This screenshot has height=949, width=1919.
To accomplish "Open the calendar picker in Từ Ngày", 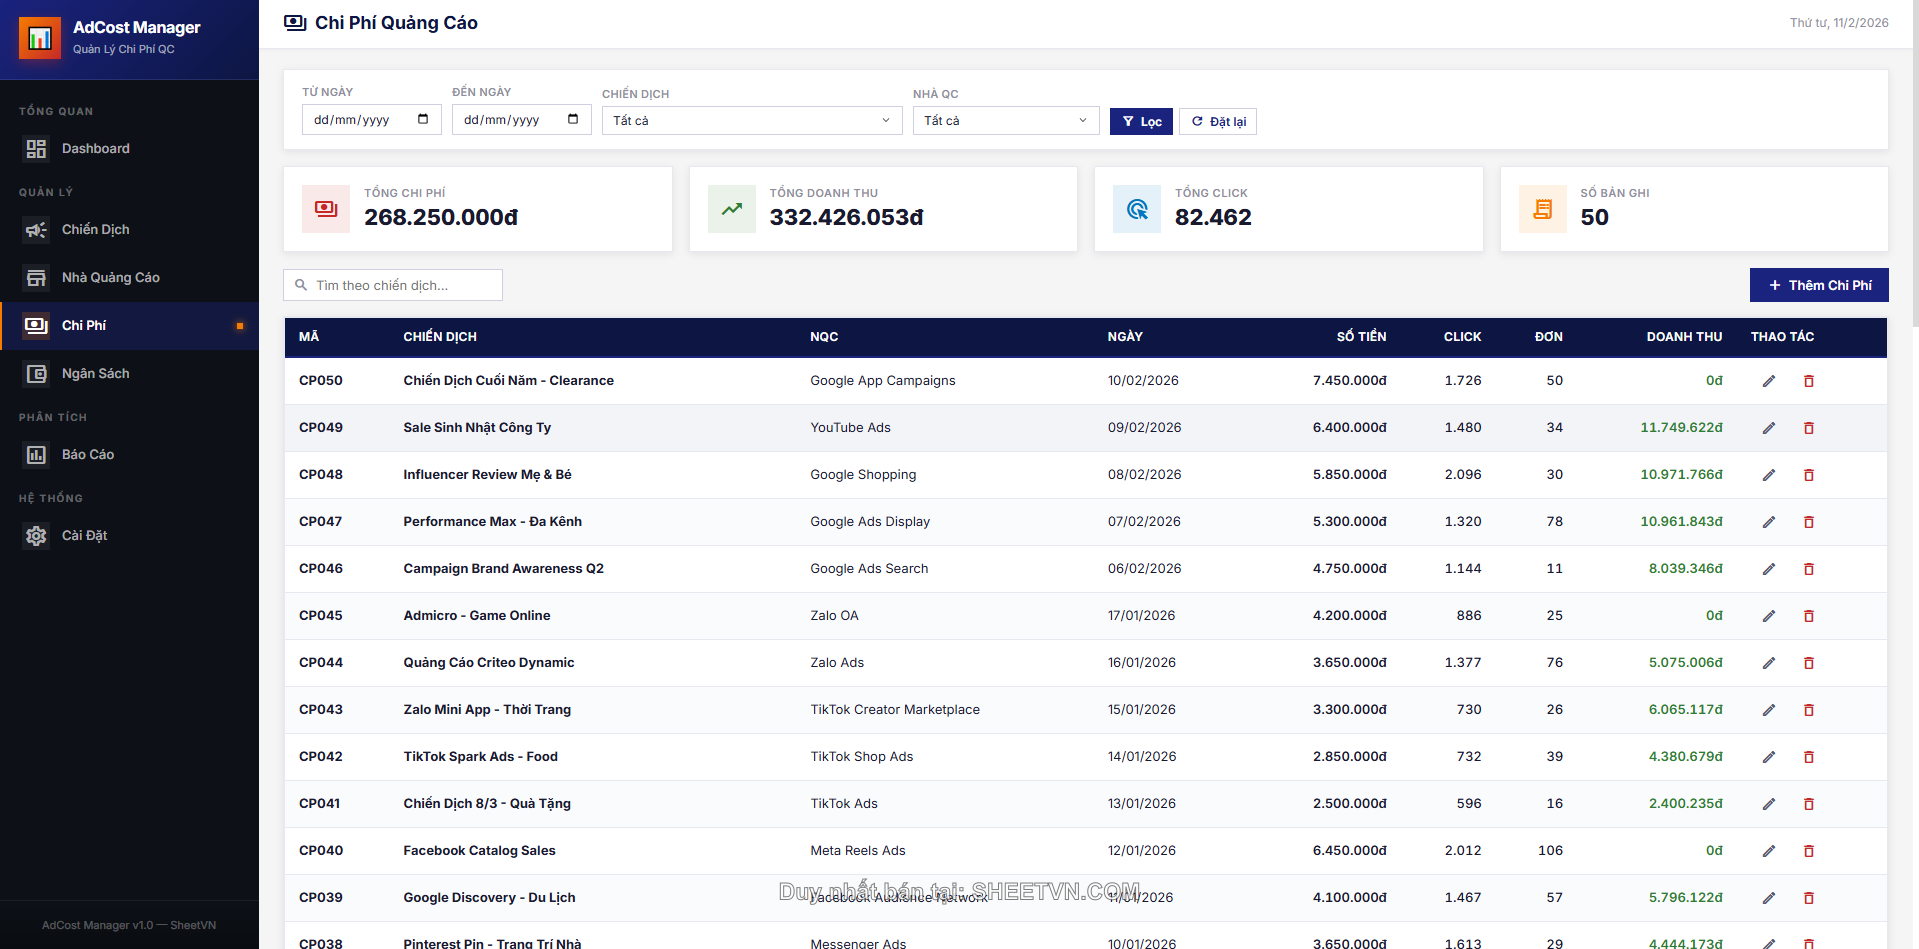I will (423, 120).
